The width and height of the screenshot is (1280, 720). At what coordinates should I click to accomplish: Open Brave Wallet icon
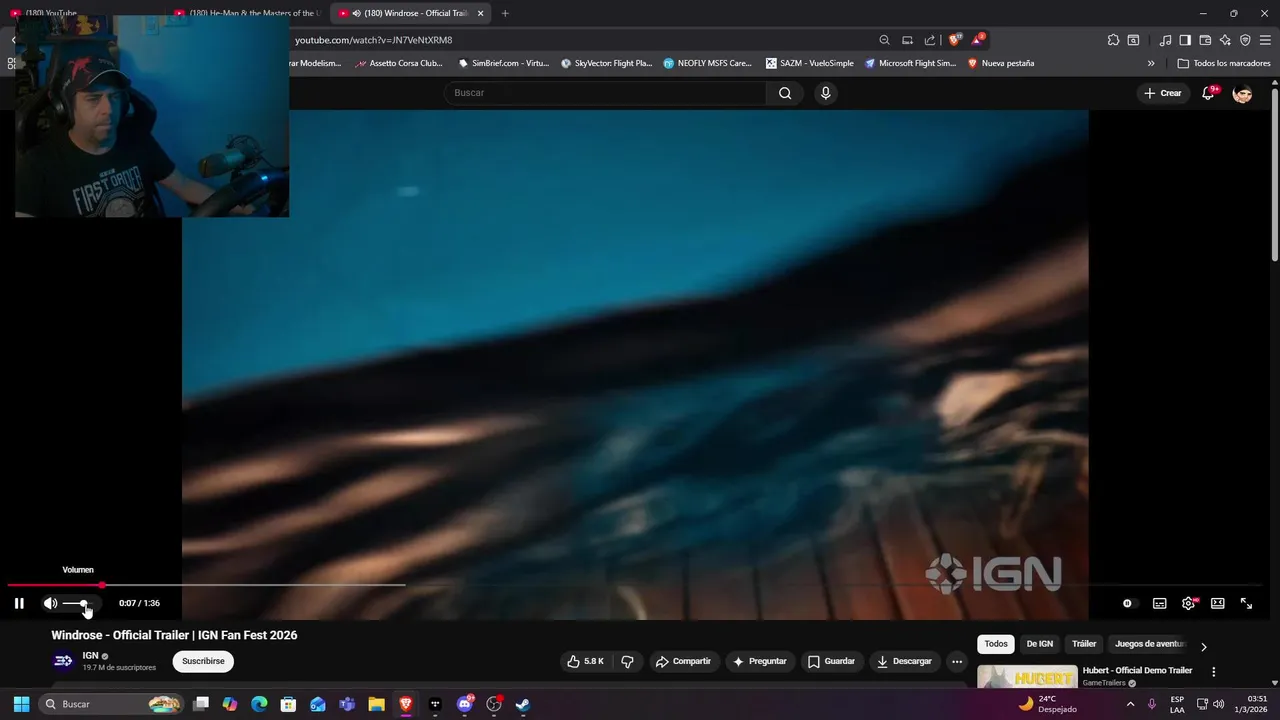1205,40
